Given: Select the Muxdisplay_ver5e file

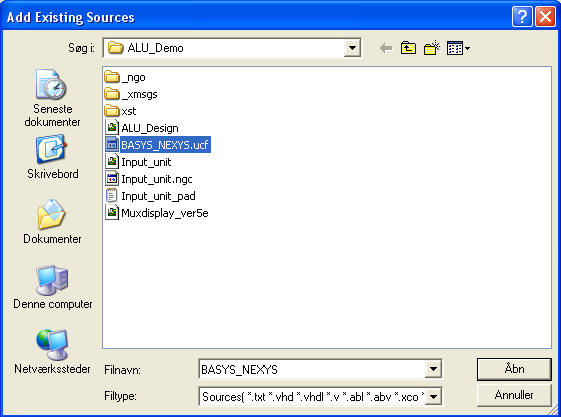Looking at the screenshot, I should point(157,213).
